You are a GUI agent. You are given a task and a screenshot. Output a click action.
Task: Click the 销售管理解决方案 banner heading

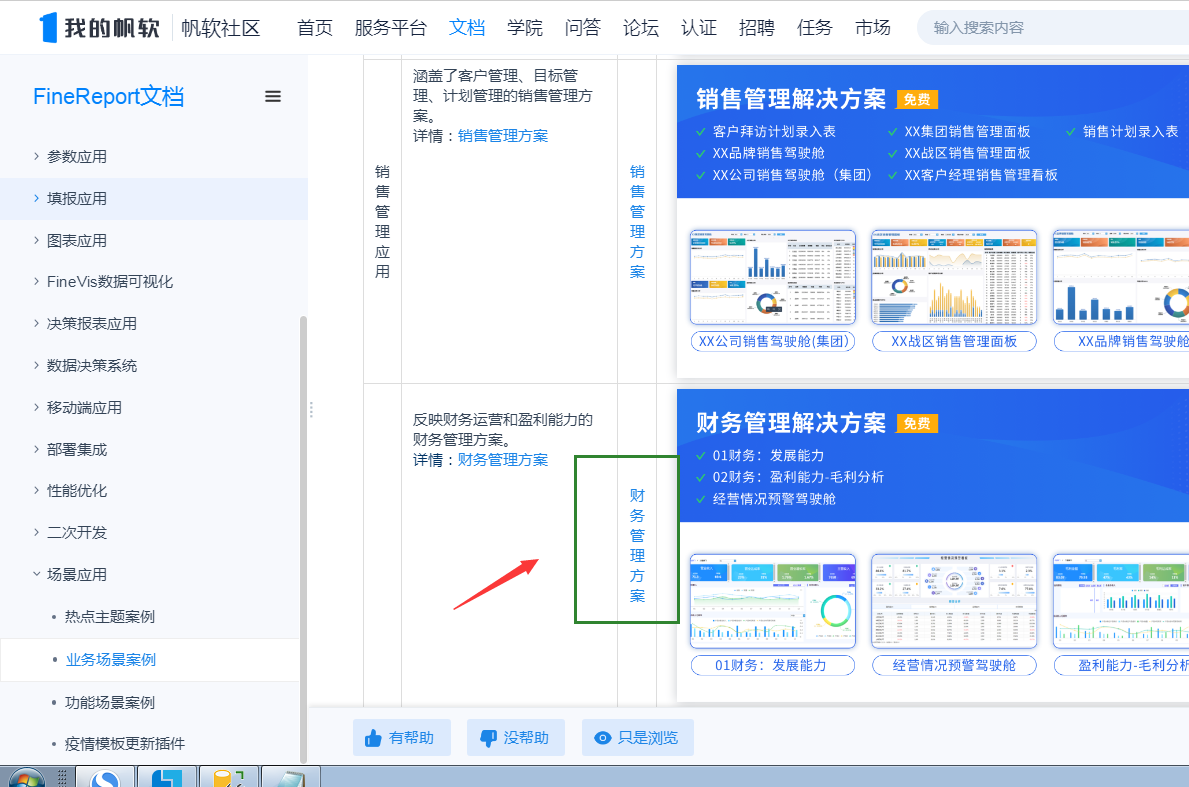click(791, 99)
